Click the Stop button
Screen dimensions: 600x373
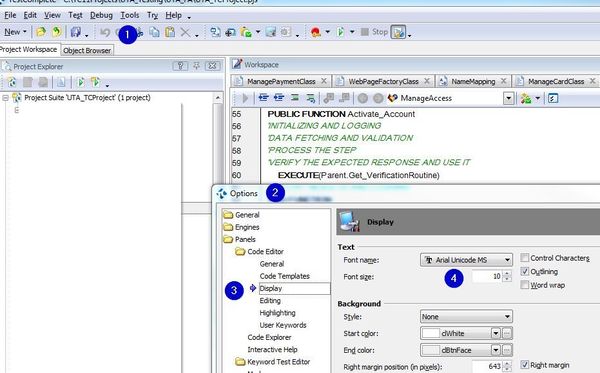coord(374,32)
